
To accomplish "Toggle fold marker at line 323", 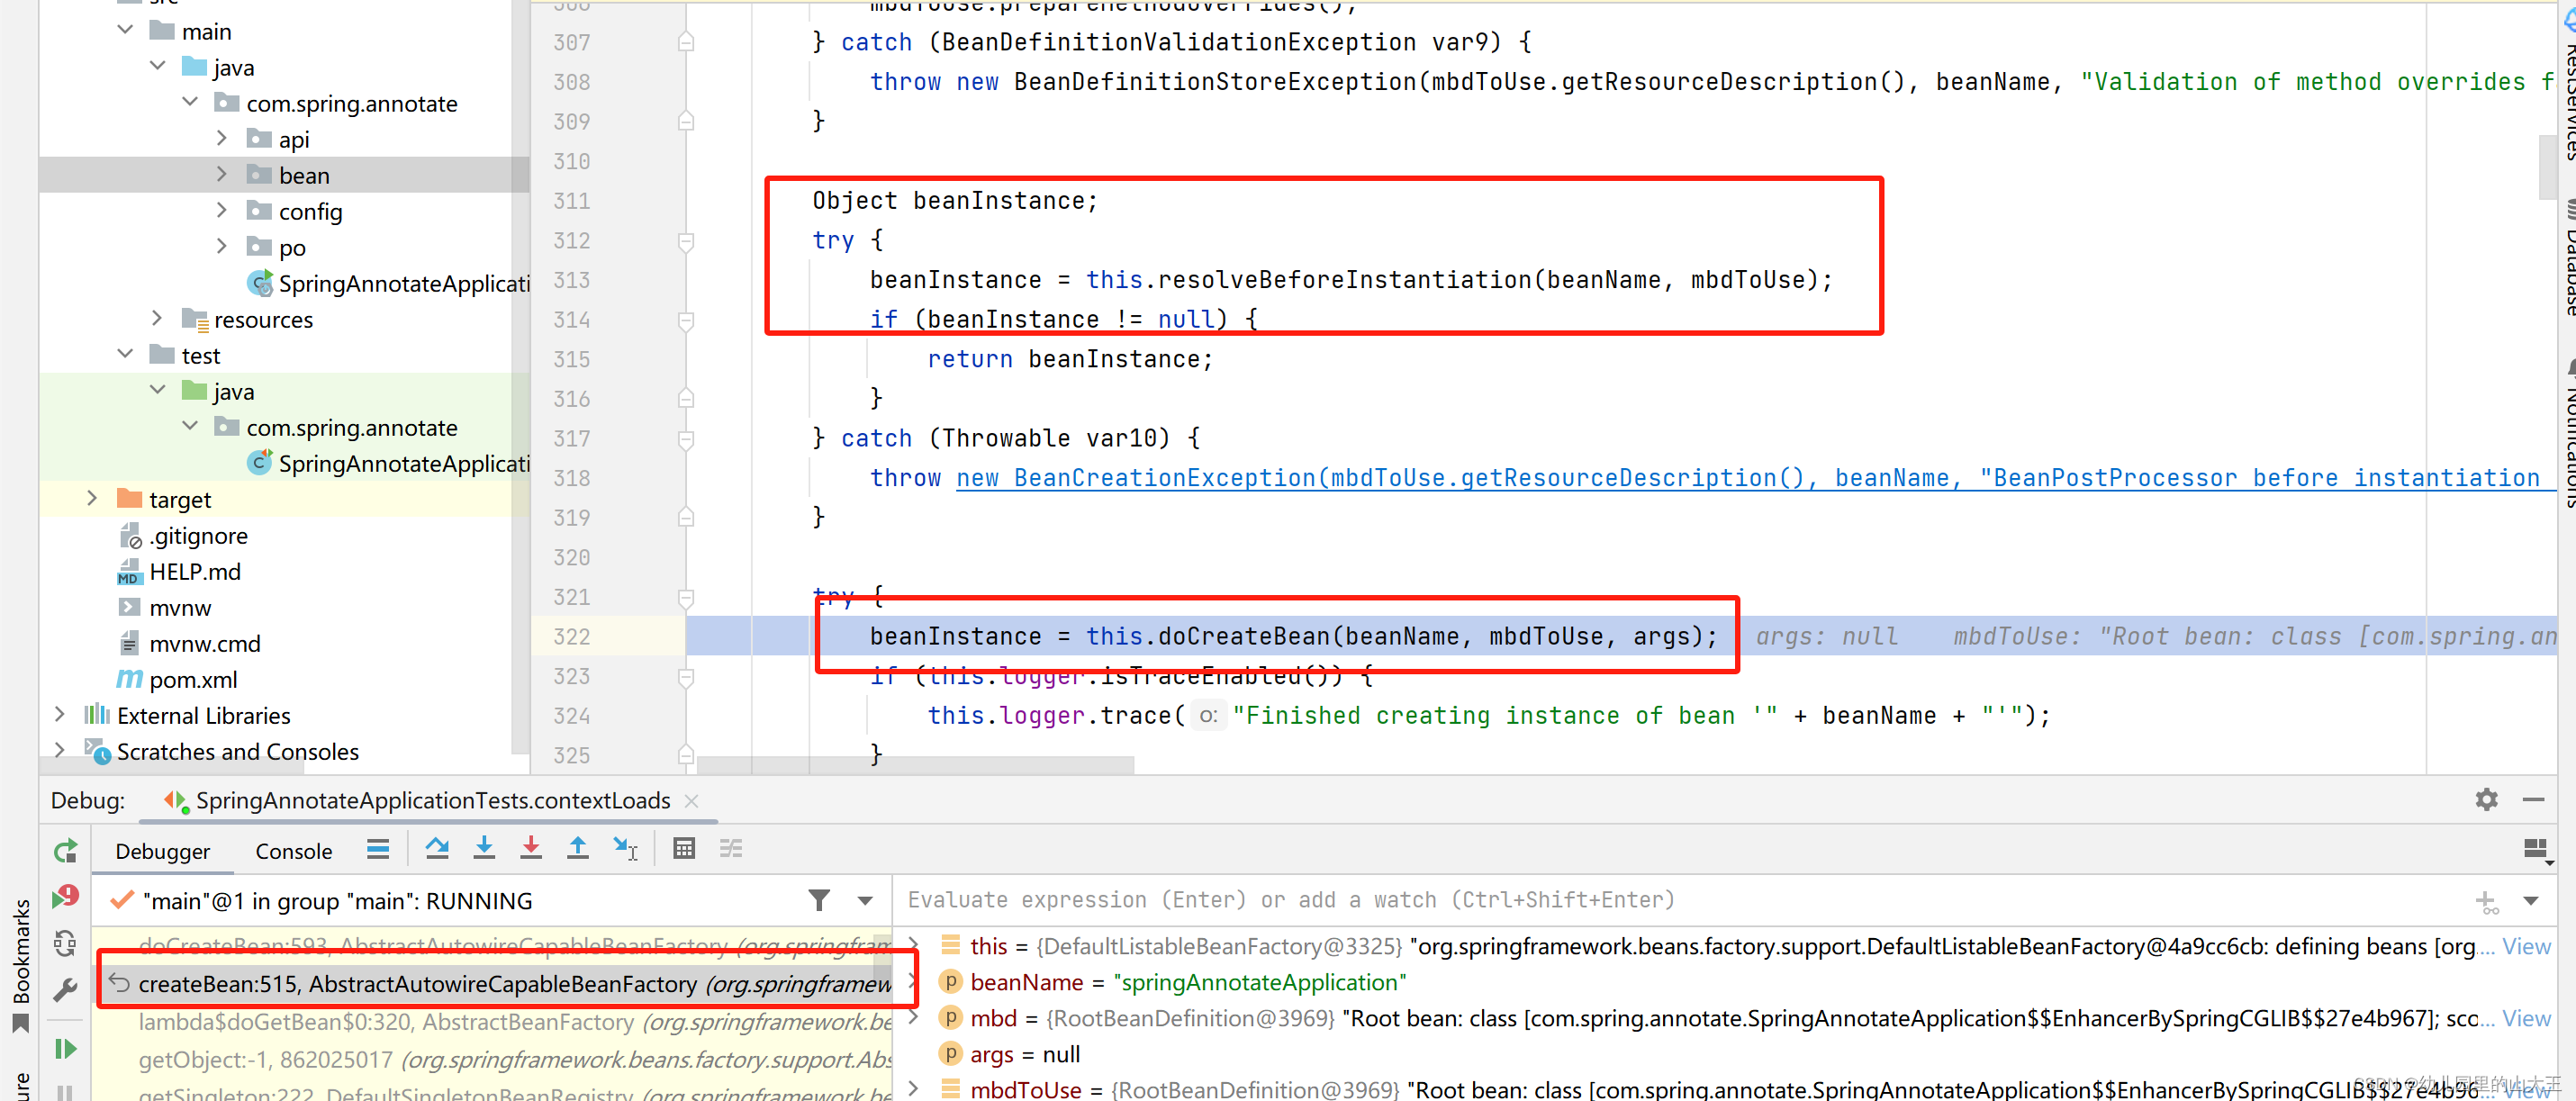I will coord(686,677).
